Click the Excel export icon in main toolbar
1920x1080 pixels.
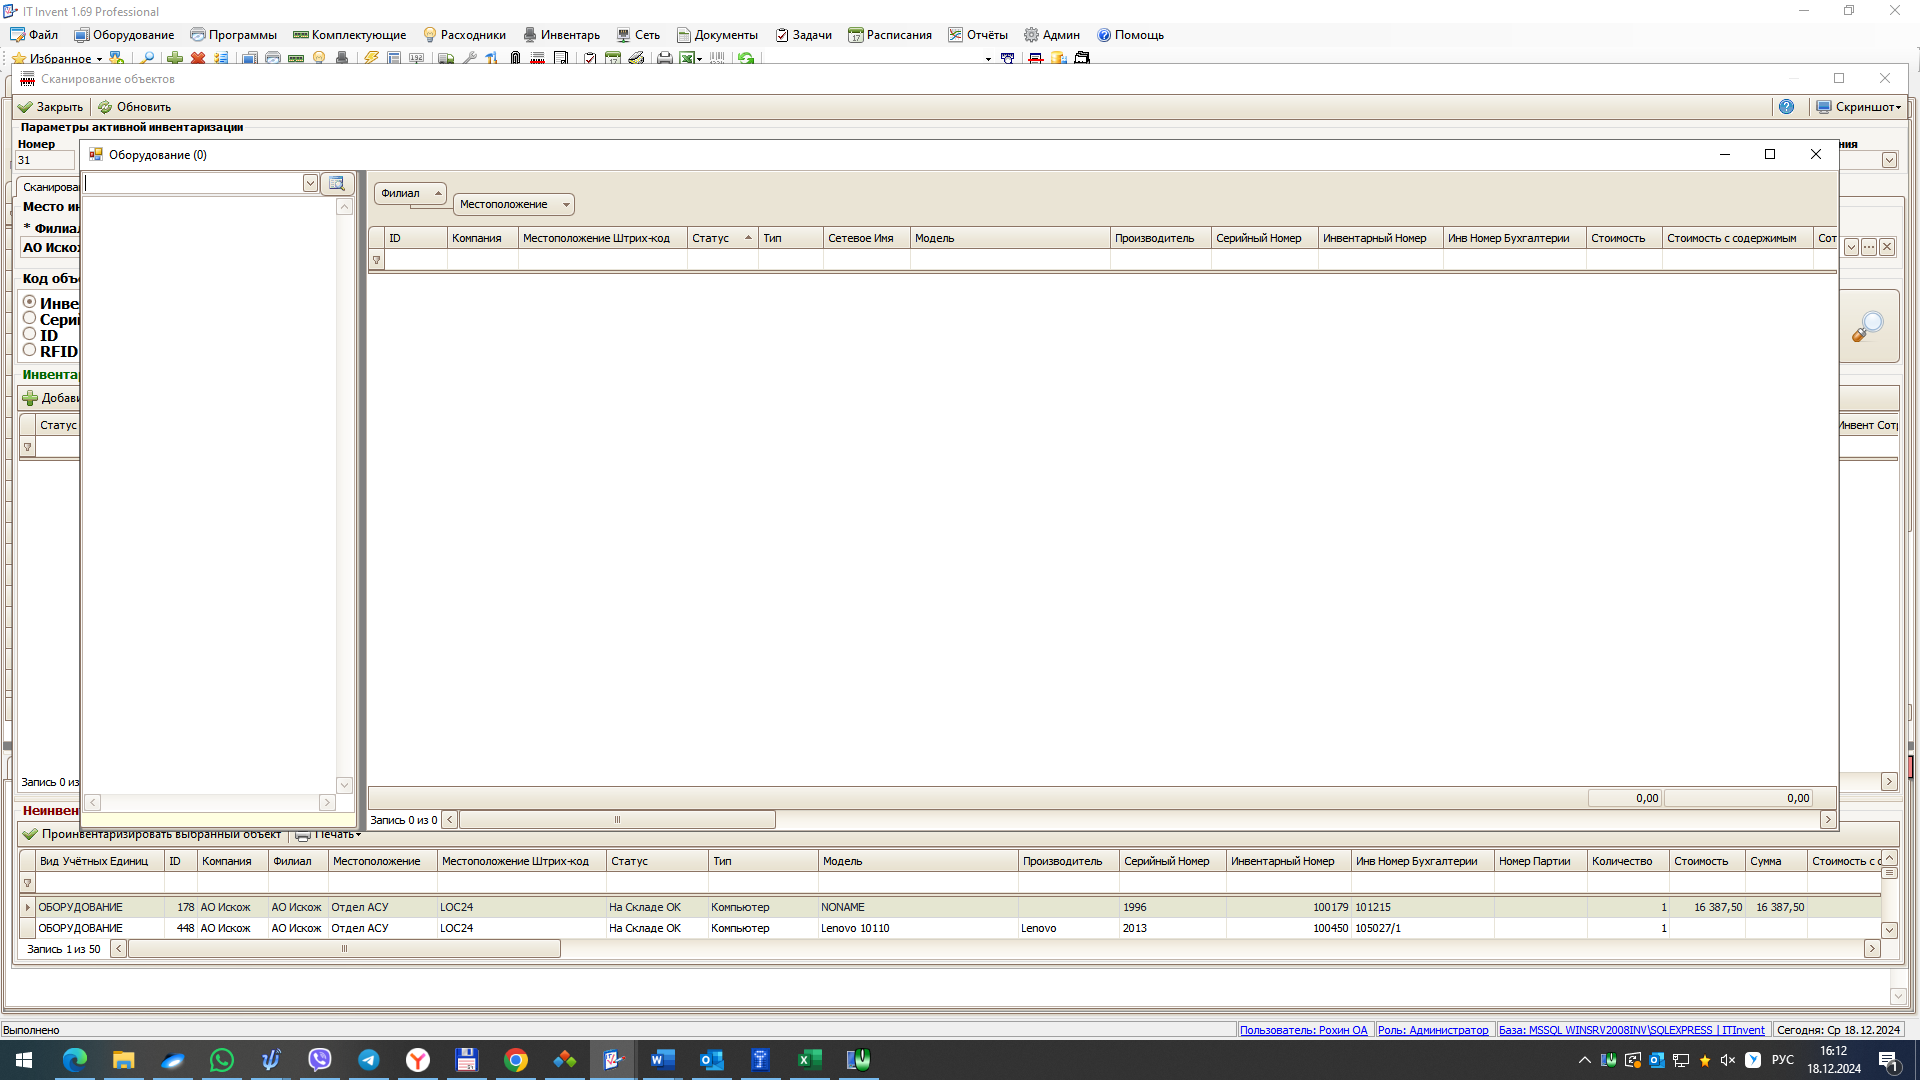[x=687, y=58]
